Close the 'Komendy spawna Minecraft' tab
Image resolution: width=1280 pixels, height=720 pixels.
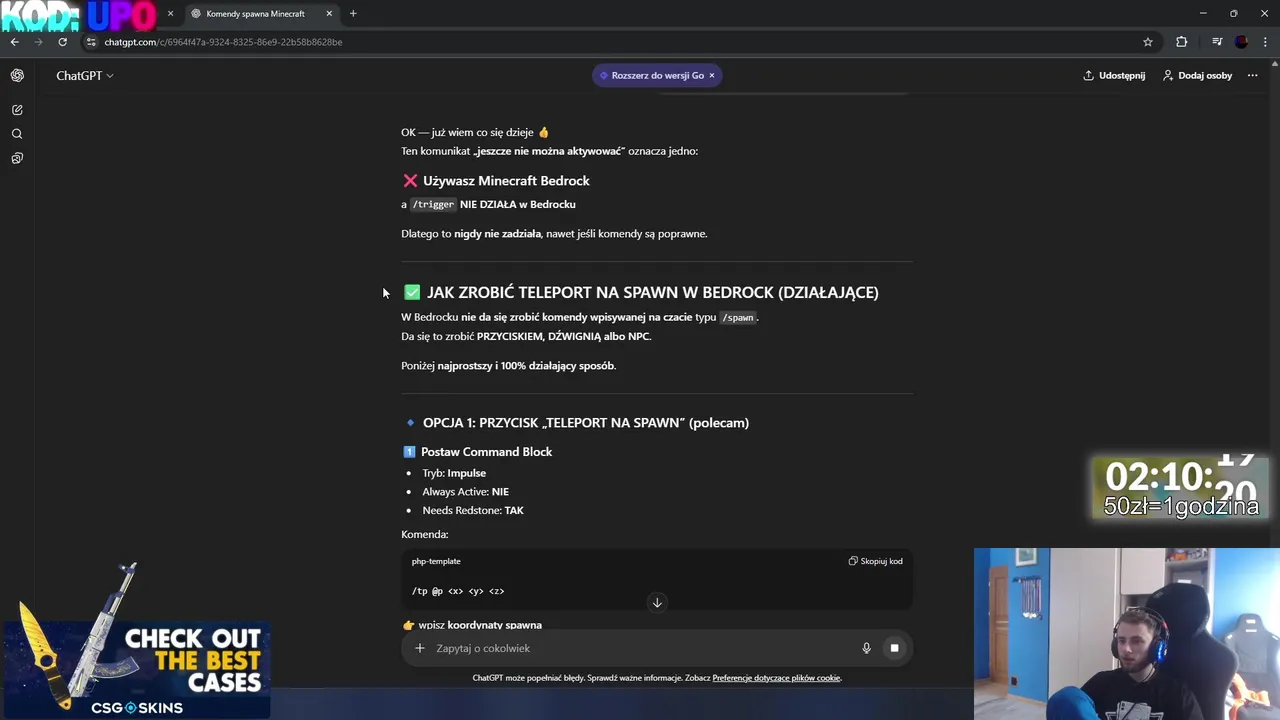click(x=329, y=14)
